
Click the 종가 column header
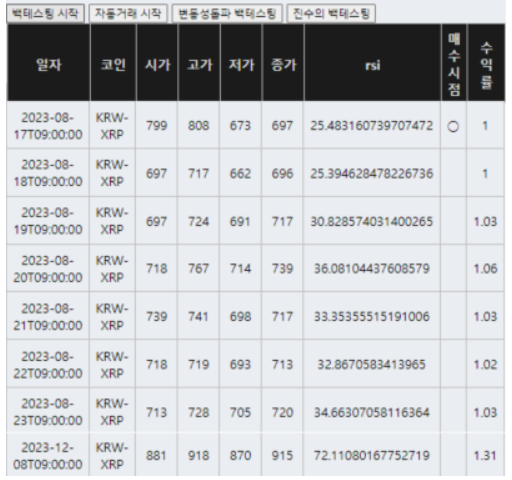[283, 63]
